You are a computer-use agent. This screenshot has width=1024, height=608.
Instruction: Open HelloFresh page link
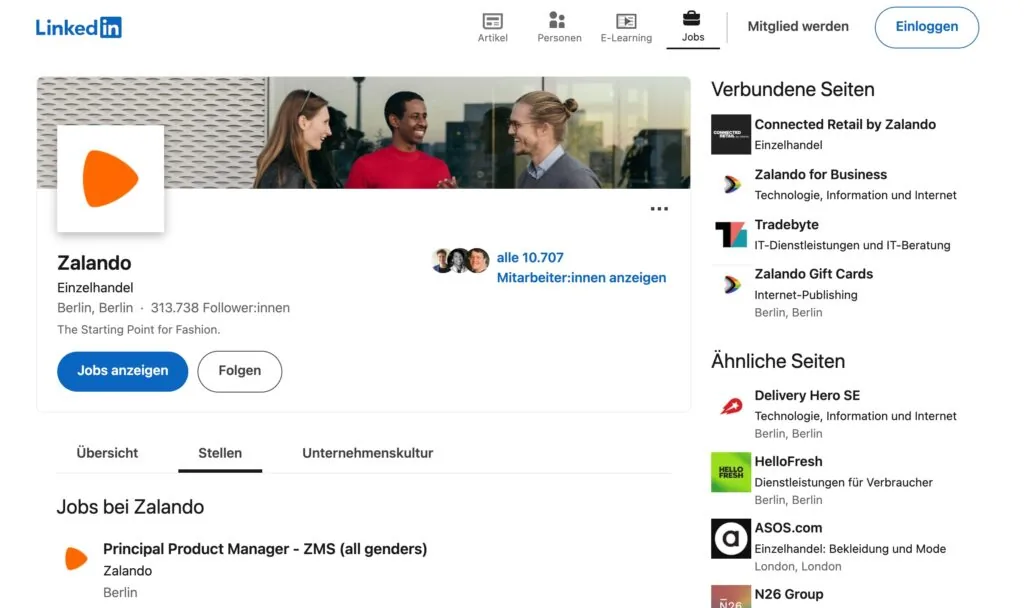[788, 461]
